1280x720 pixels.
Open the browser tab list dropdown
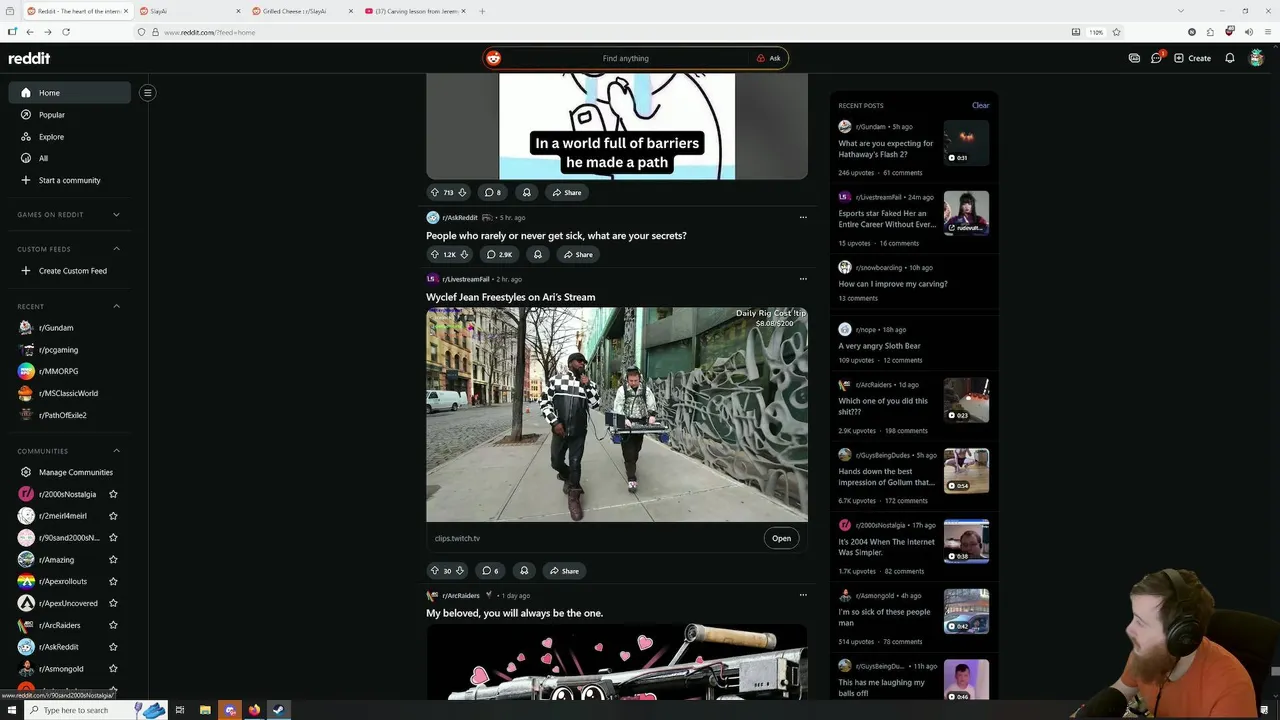[1180, 11]
